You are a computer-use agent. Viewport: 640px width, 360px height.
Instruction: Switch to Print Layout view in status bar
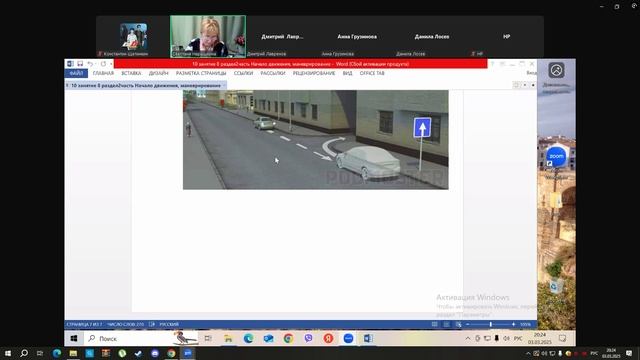pyautogui.click(x=447, y=324)
